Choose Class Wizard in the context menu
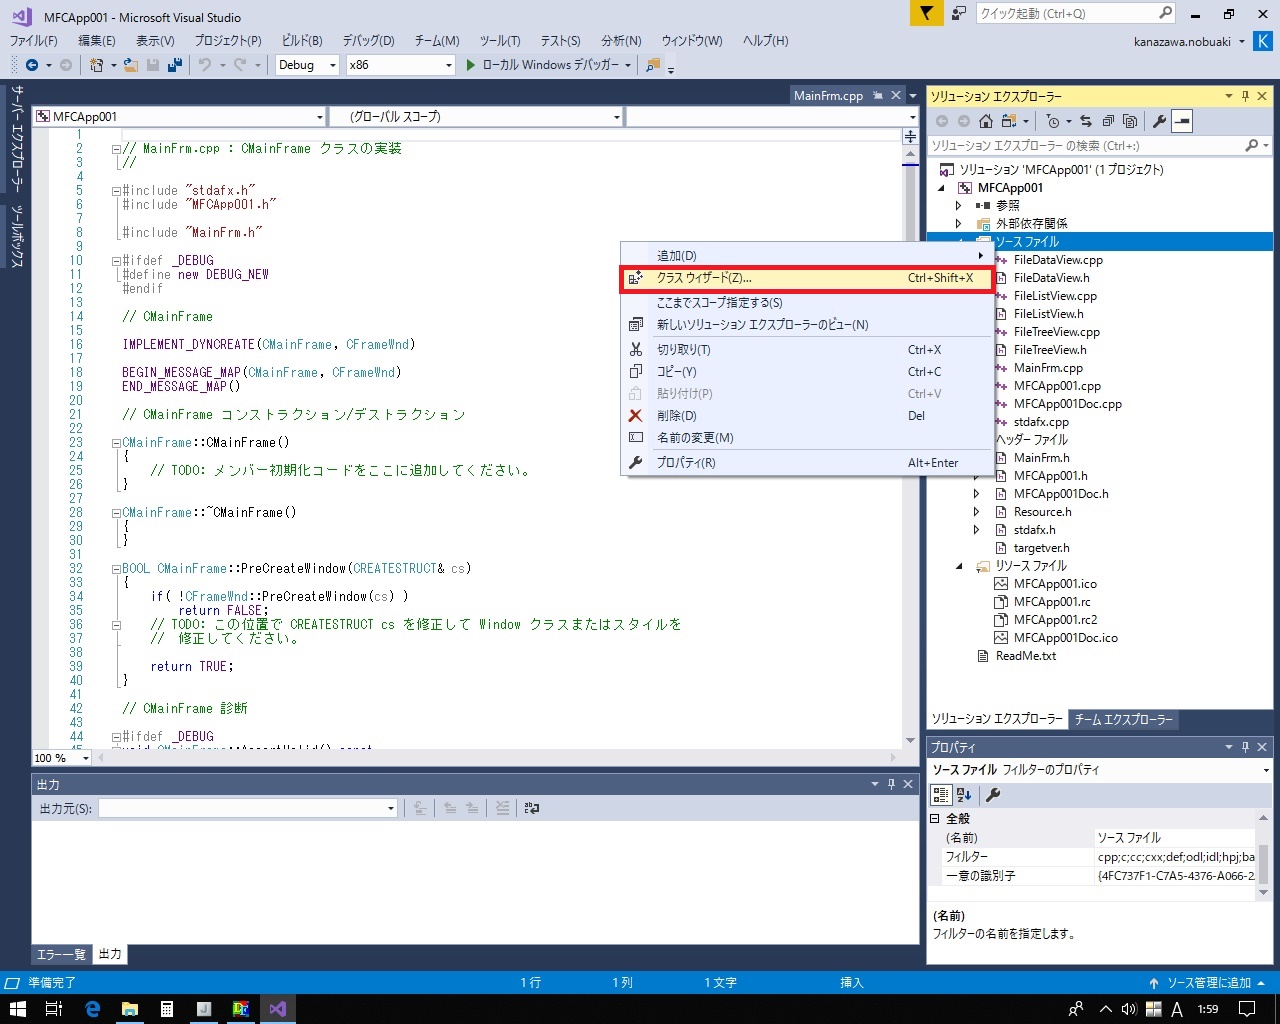1280x1024 pixels. pos(807,278)
